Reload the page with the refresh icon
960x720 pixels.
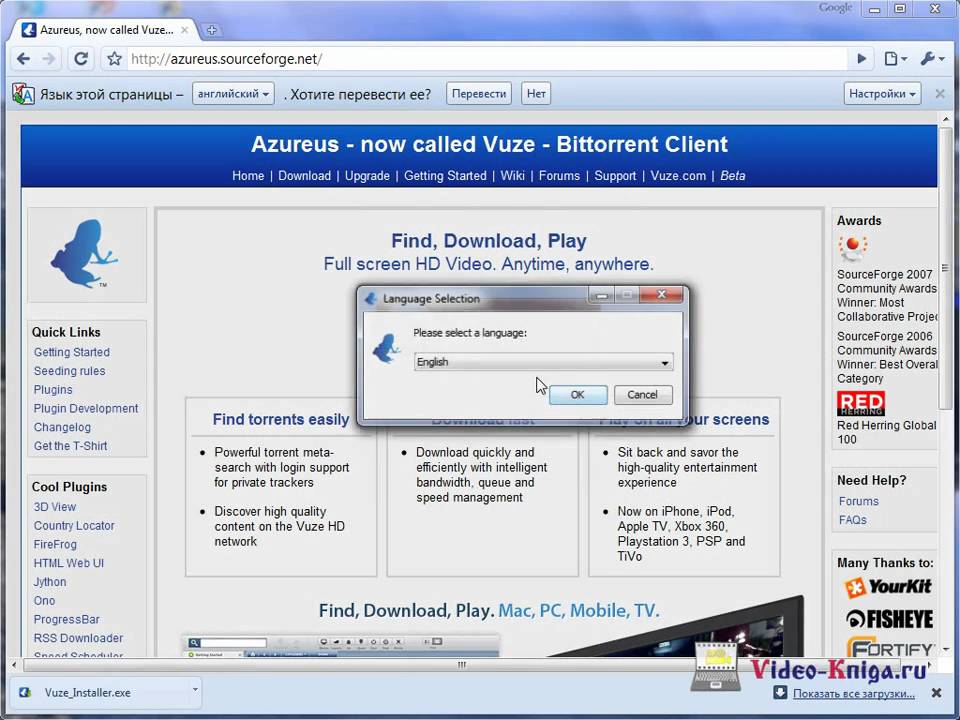(81, 59)
